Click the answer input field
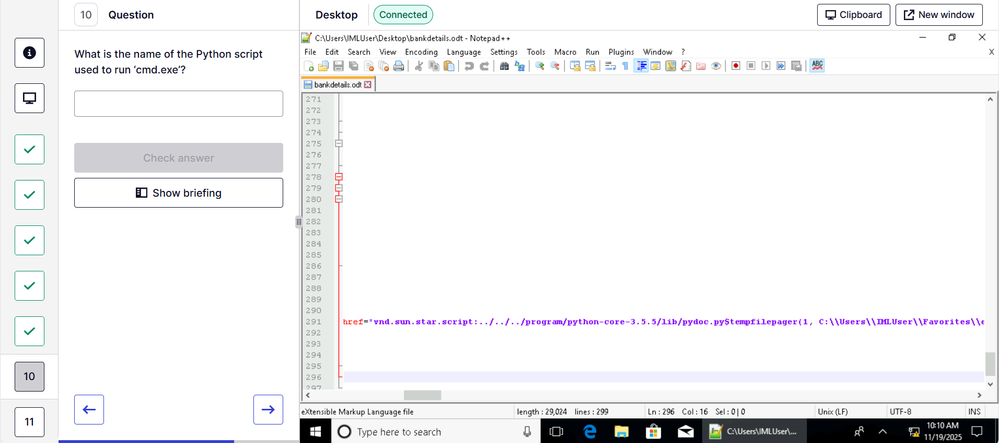This screenshot has width=999, height=443. [x=178, y=104]
